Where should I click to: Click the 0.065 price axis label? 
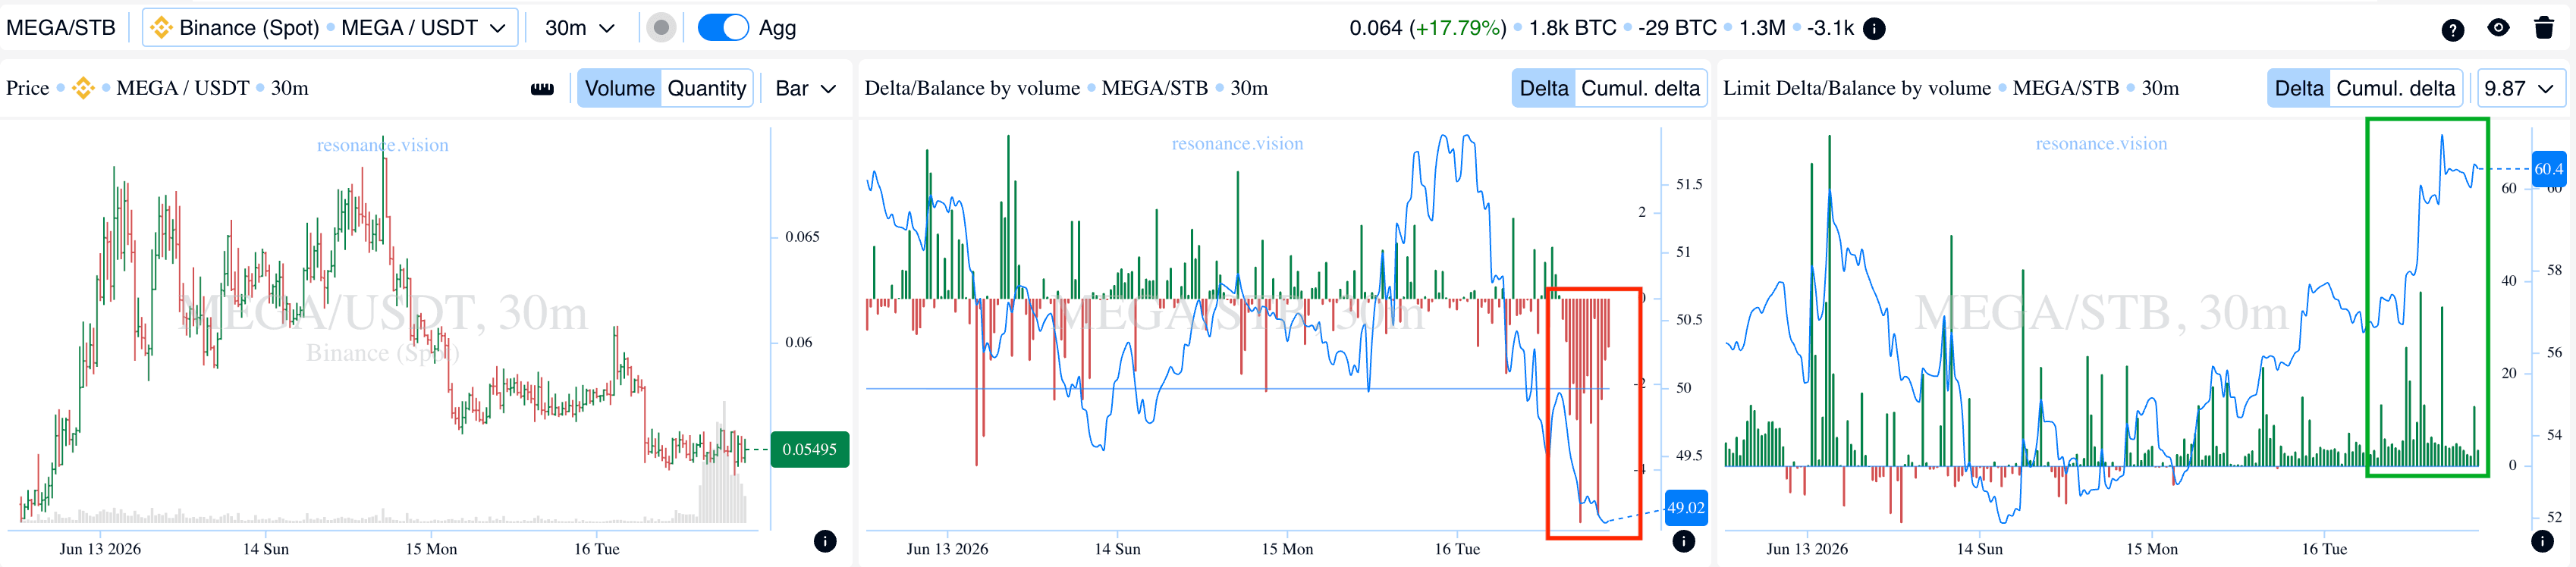click(x=802, y=237)
